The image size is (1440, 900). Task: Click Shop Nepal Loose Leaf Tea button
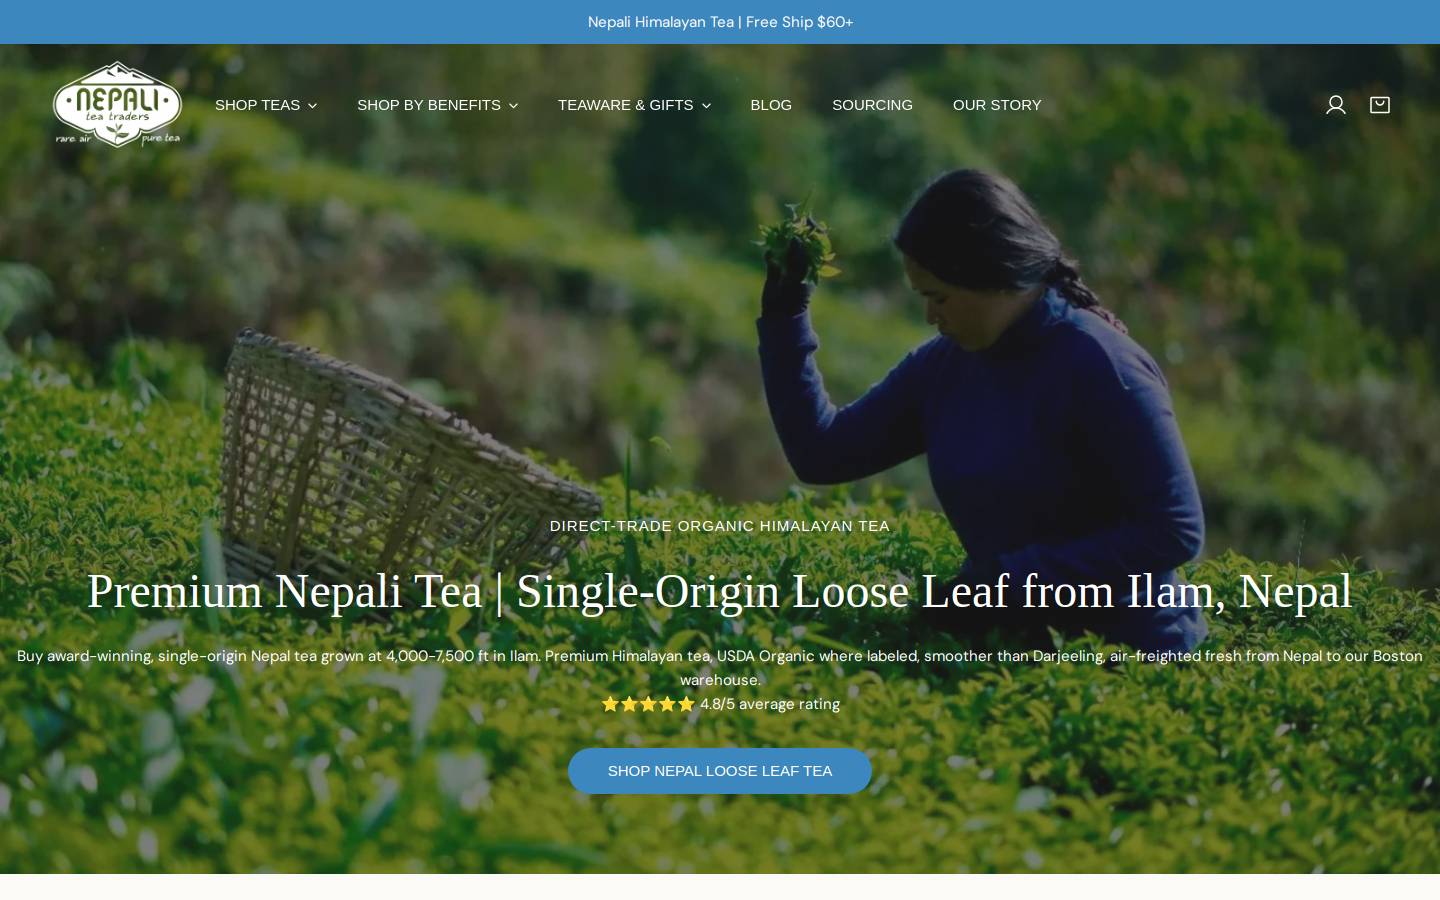pyautogui.click(x=720, y=771)
